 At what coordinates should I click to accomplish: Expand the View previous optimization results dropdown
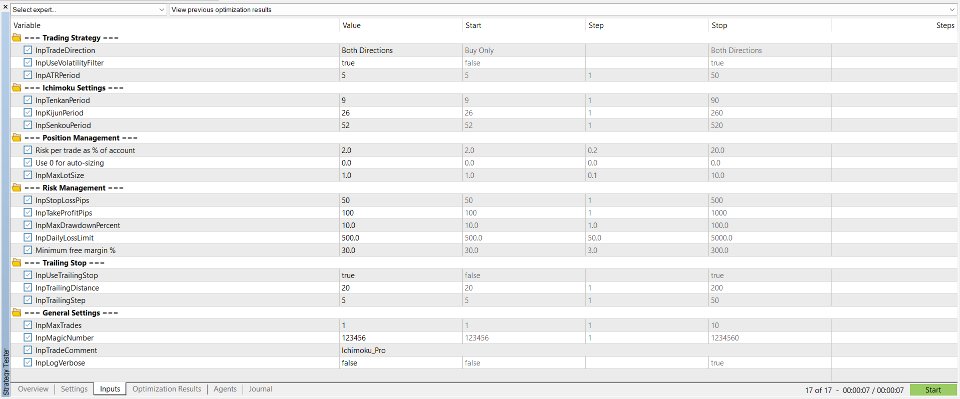pyautogui.click(x=563, y=10)
